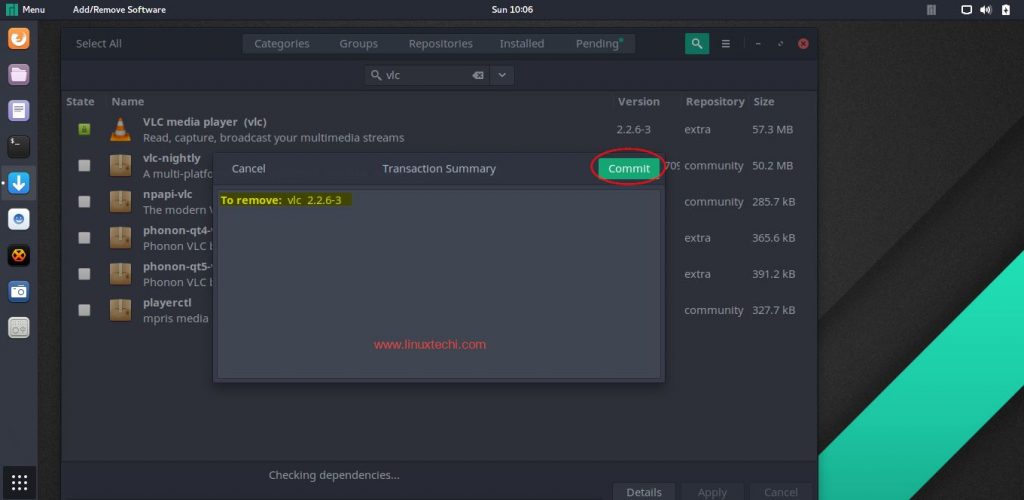Viewport: 1024px width, 500px height.
Task: Click the display icon in the top bar
Action: 967,10
